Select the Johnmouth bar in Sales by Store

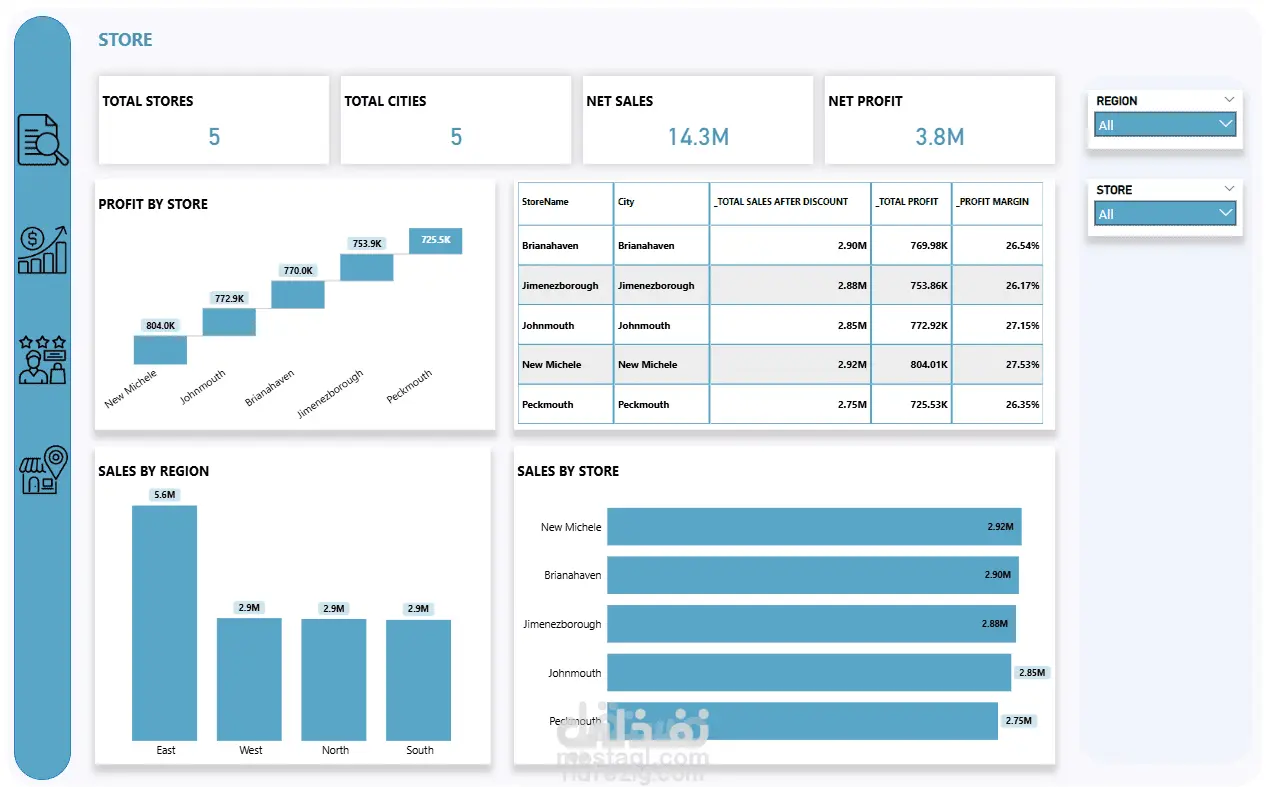[809, 672]
